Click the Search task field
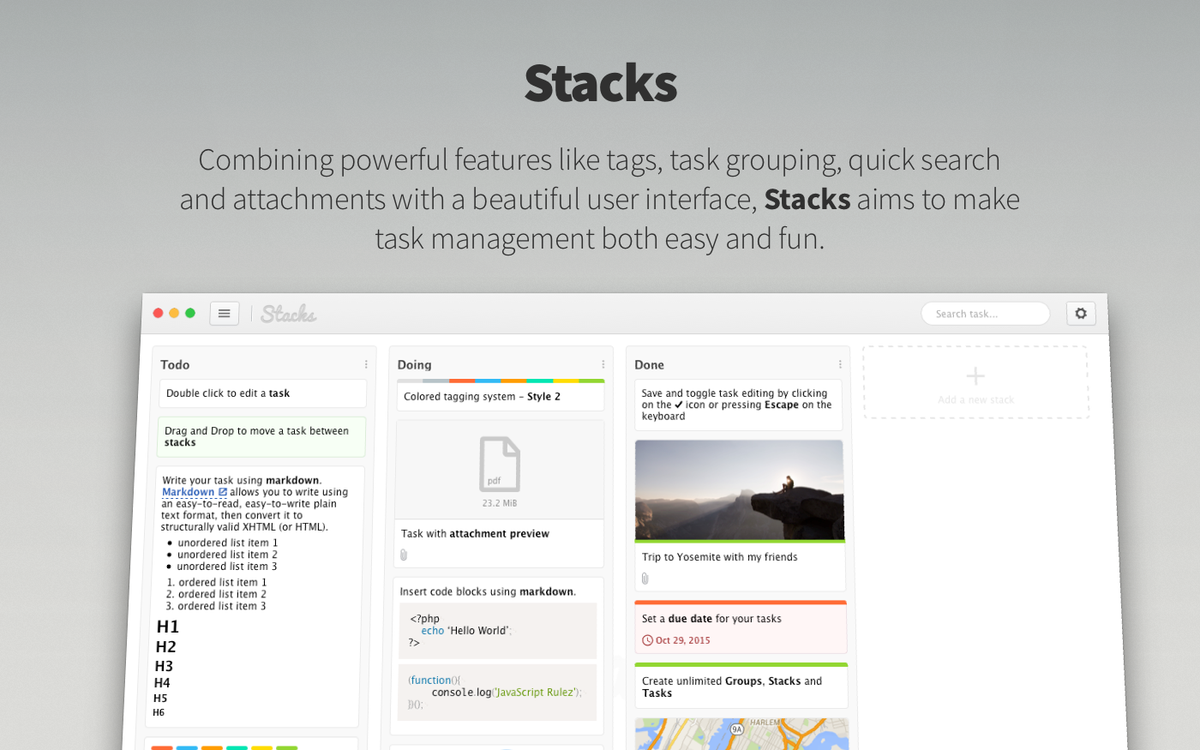The image size is (1200, 750). point(985,313)
